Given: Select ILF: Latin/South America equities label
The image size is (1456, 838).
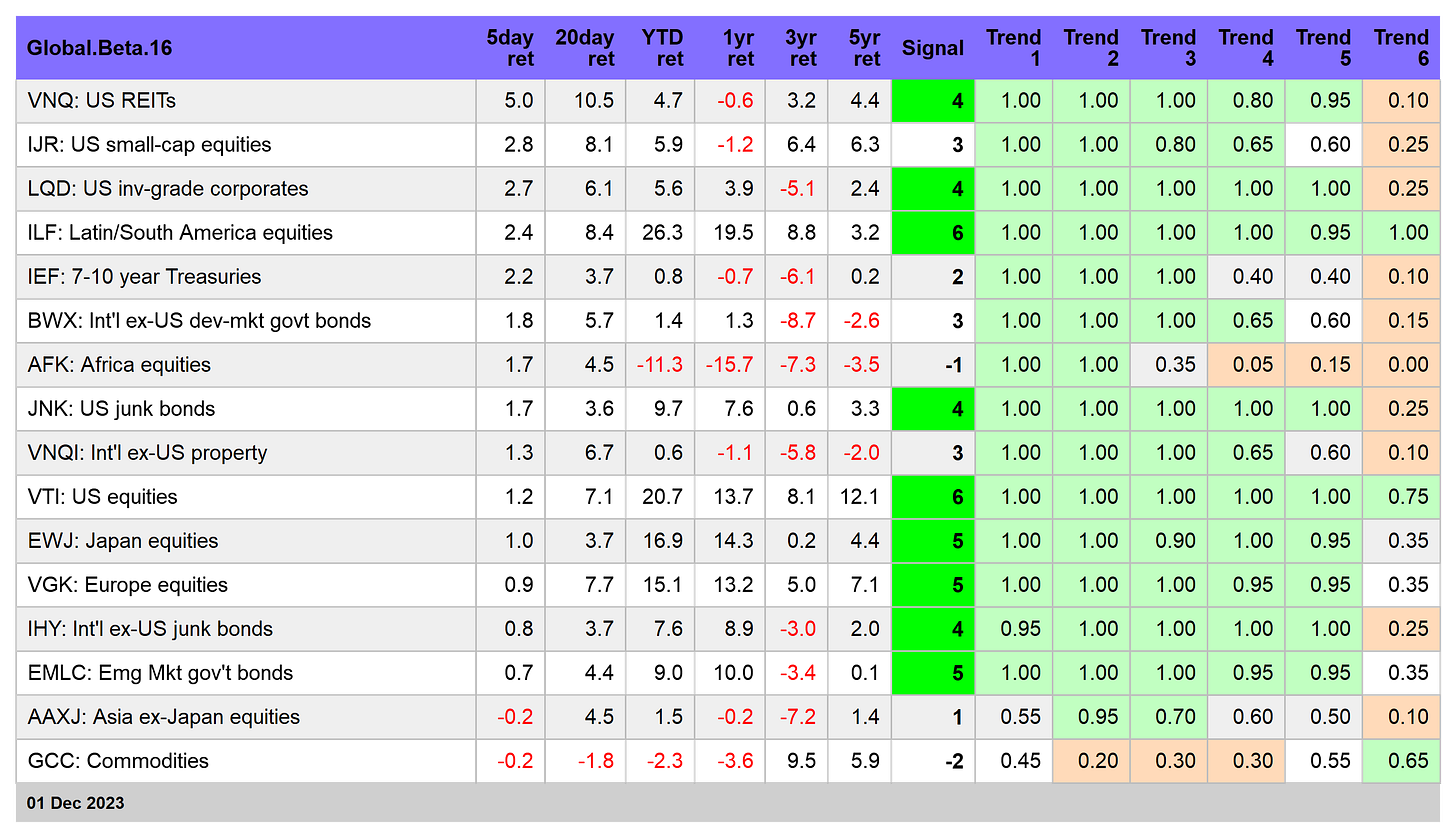Looking at the screenshot, I should pyautogui.click(x=180, y=233).
